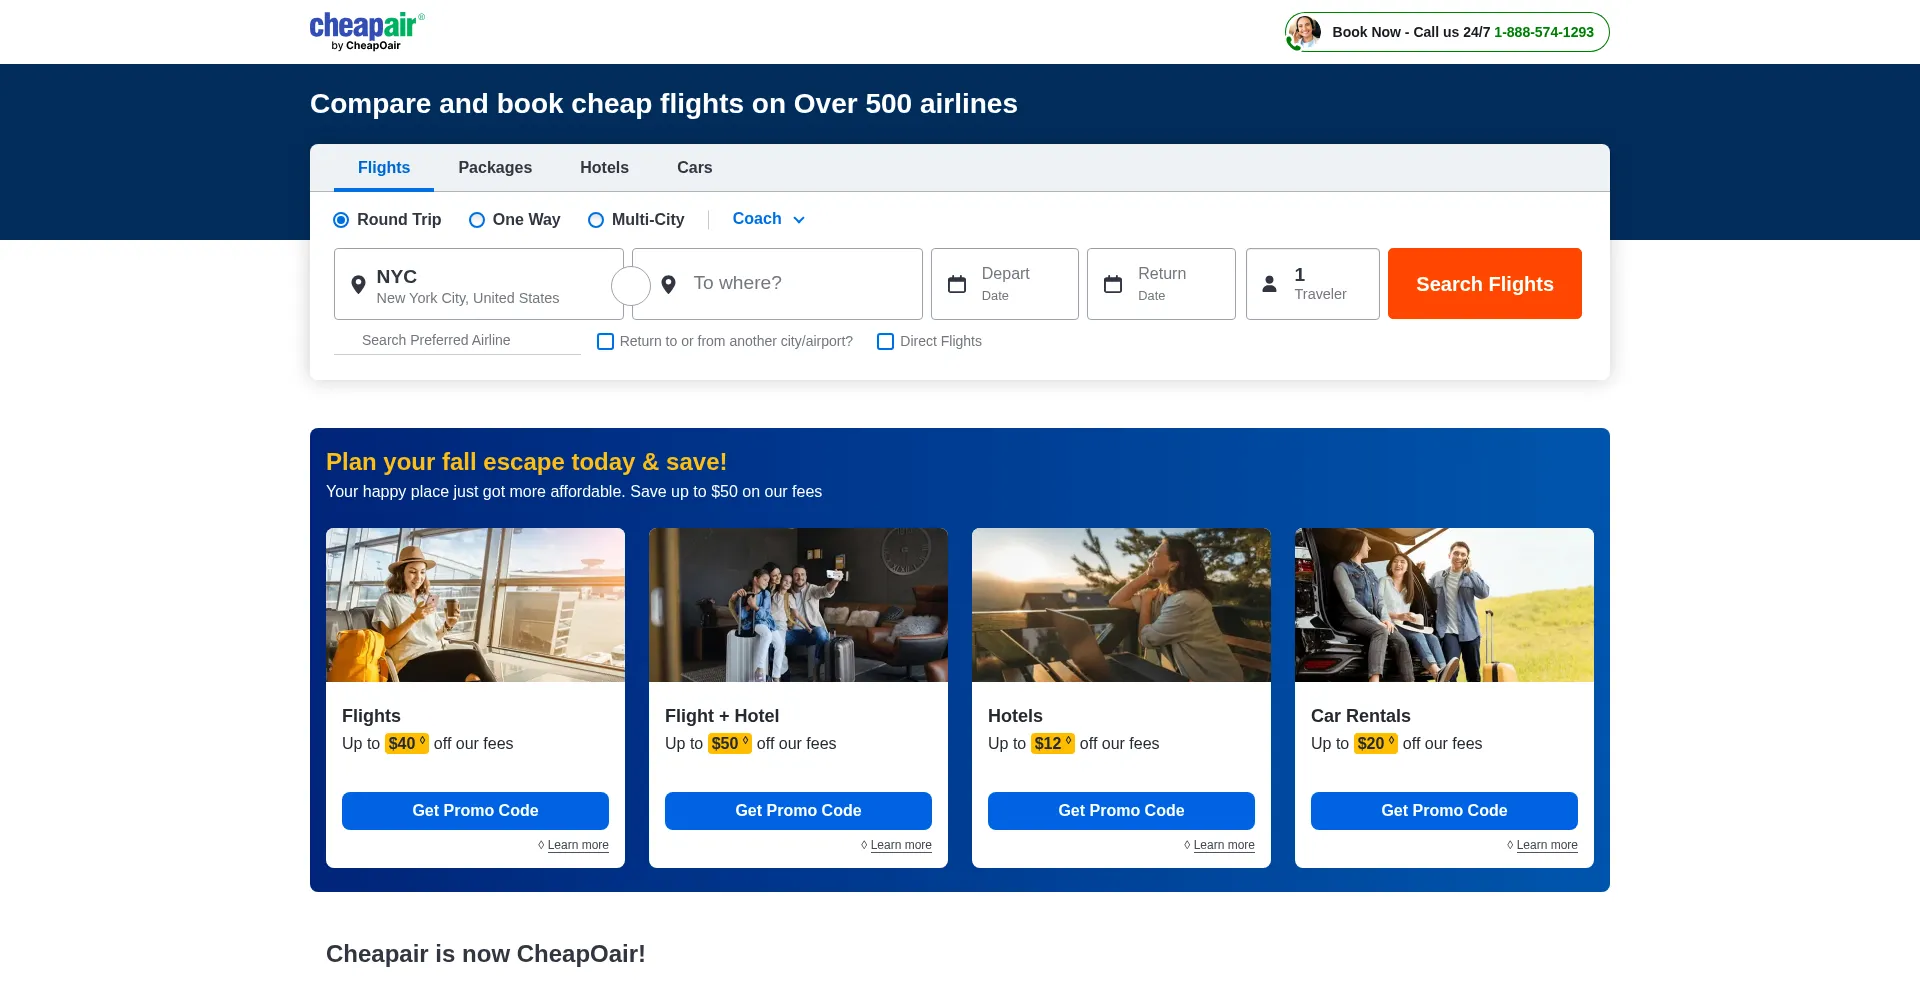Screen dimensions: 1920x993
Task: Click the Search Flights button
Action: pyautogui.click(x=1485, y=284)
